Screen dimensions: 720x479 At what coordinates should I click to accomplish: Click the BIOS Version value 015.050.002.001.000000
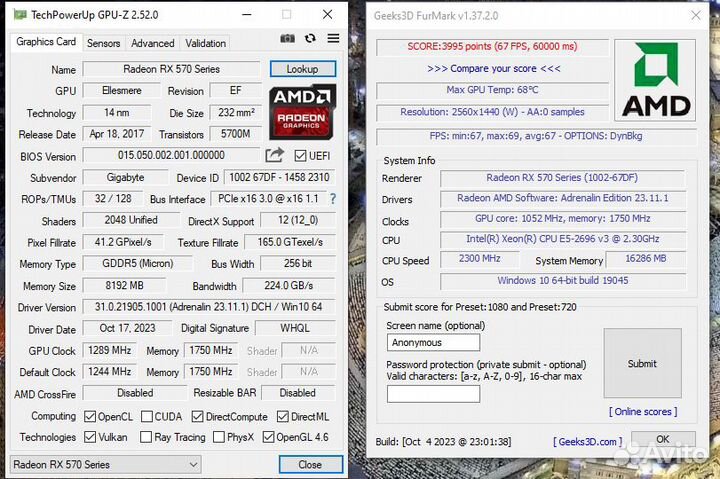171,155
